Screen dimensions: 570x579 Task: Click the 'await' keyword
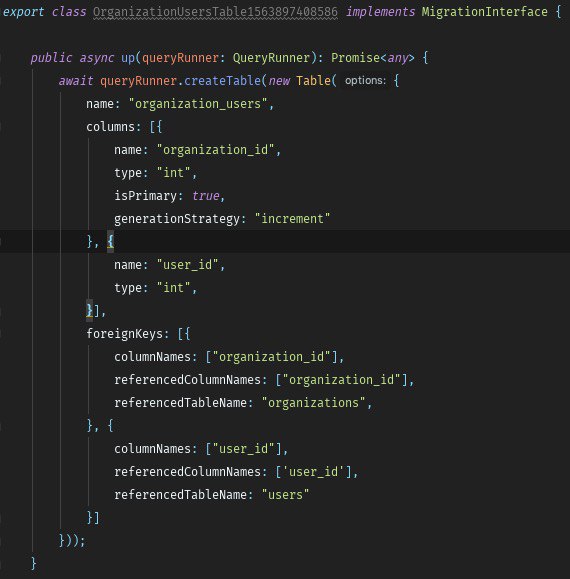(x=76, y=81)
